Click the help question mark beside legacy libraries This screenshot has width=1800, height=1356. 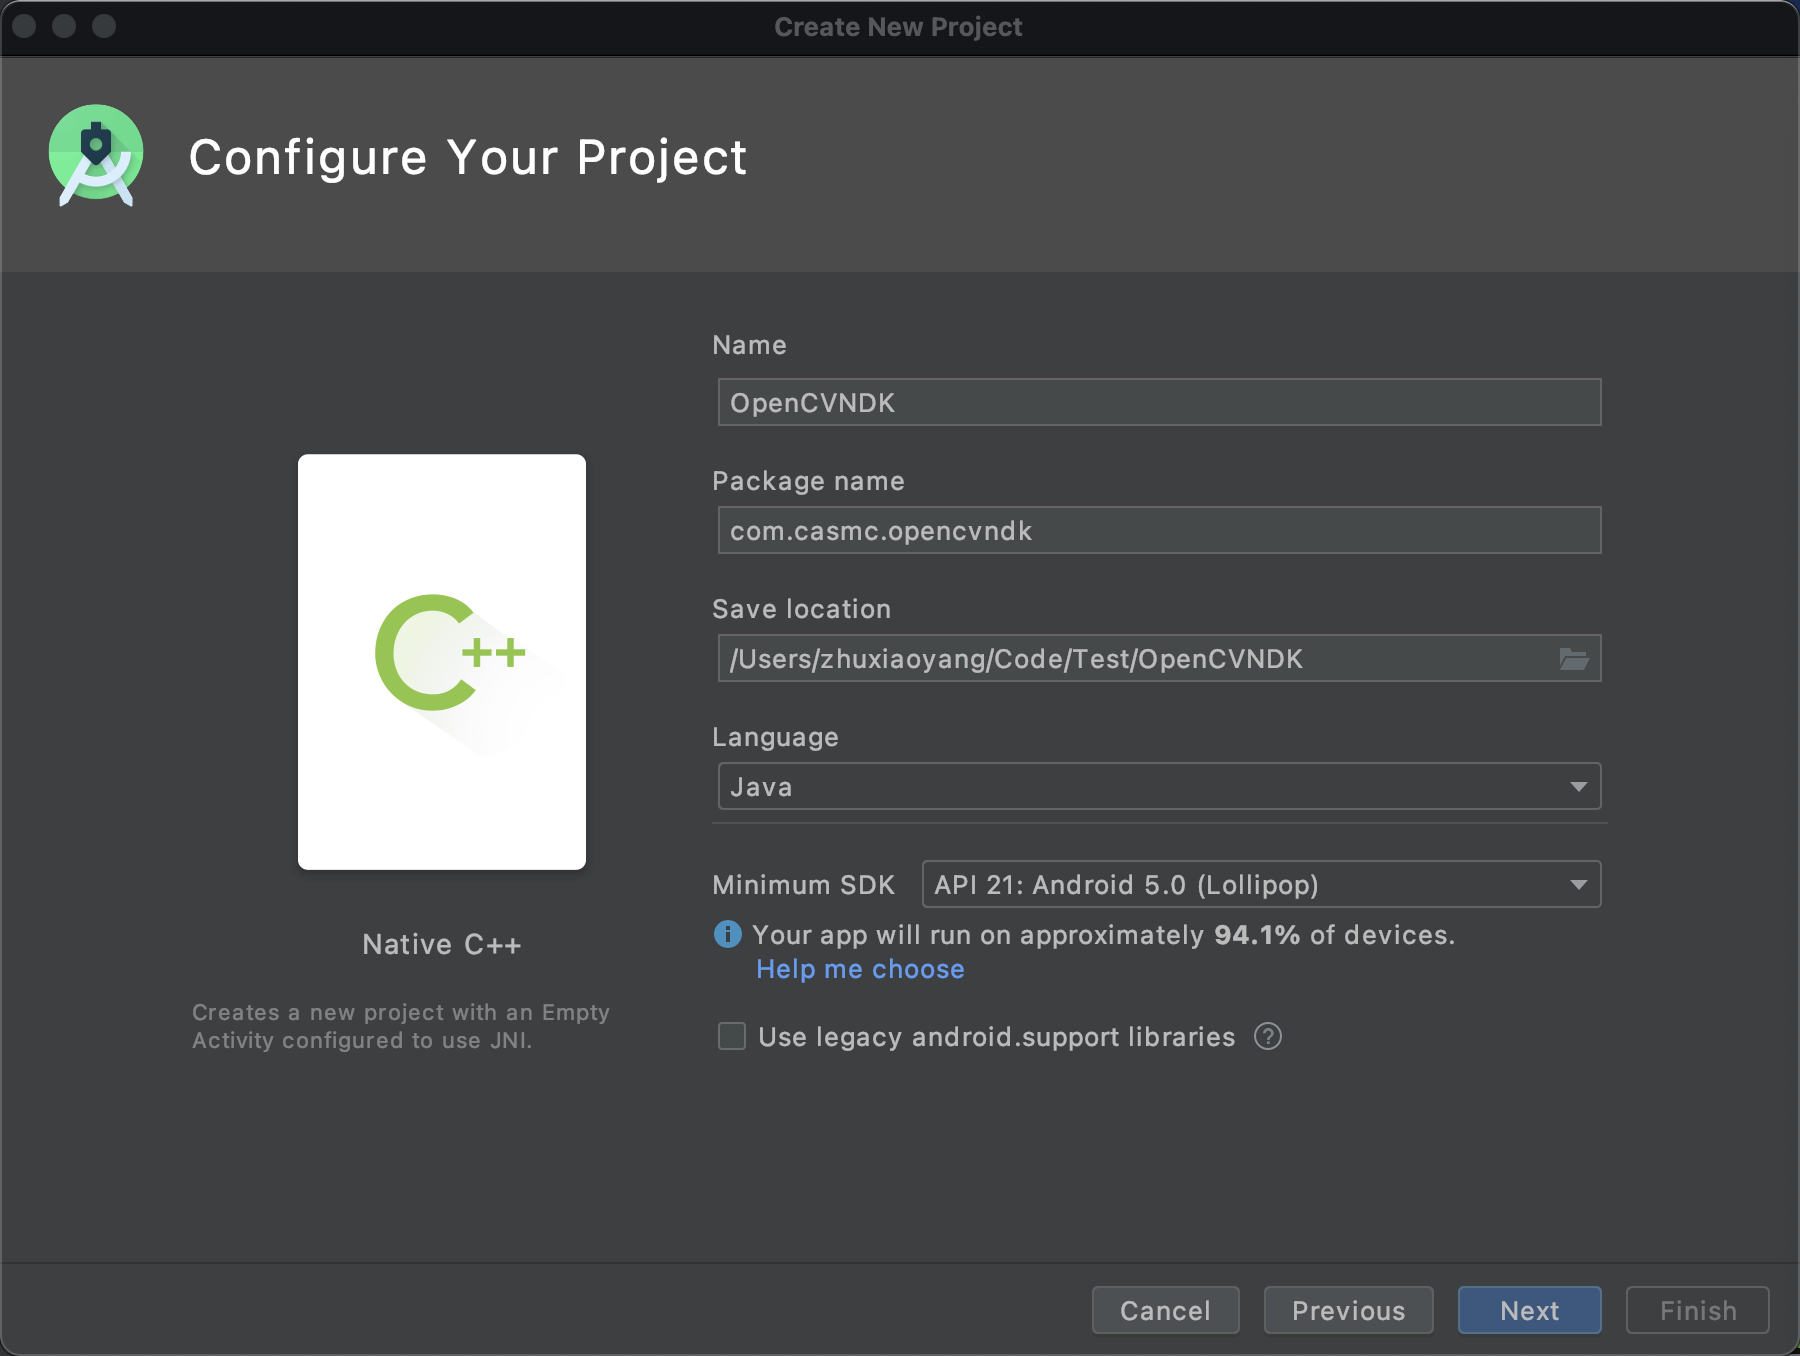tap(1268, 1037)
